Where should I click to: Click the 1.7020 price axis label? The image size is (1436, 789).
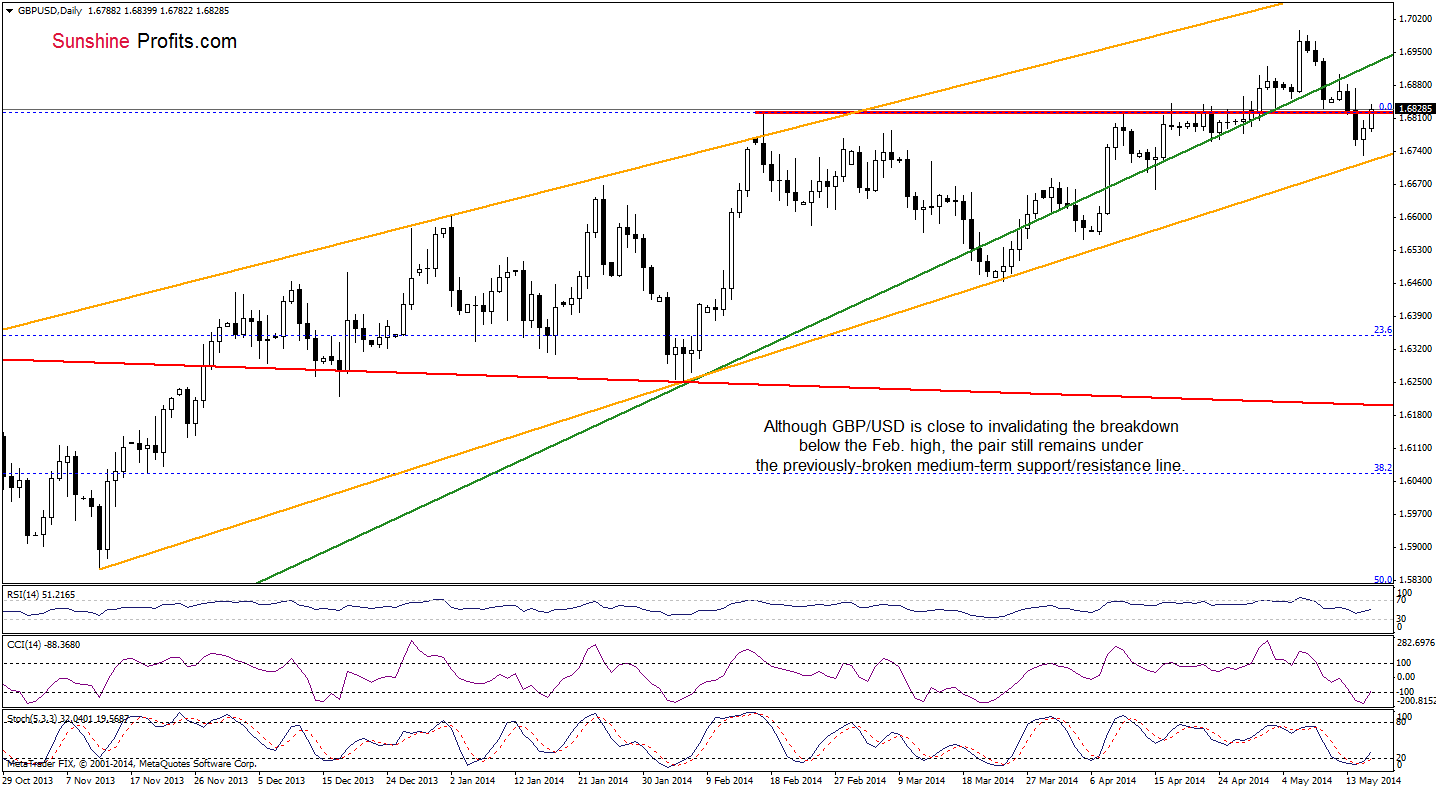(1416, 19)
